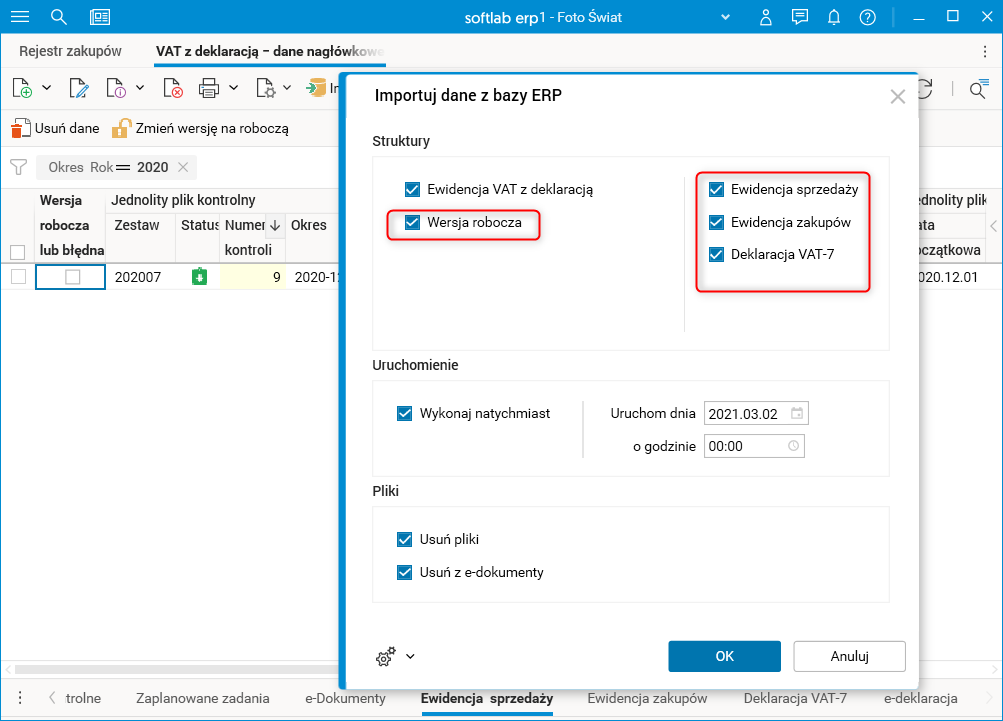Open the notifications bell
Screen dimensions: 1003x721
(x=833, y=17)
